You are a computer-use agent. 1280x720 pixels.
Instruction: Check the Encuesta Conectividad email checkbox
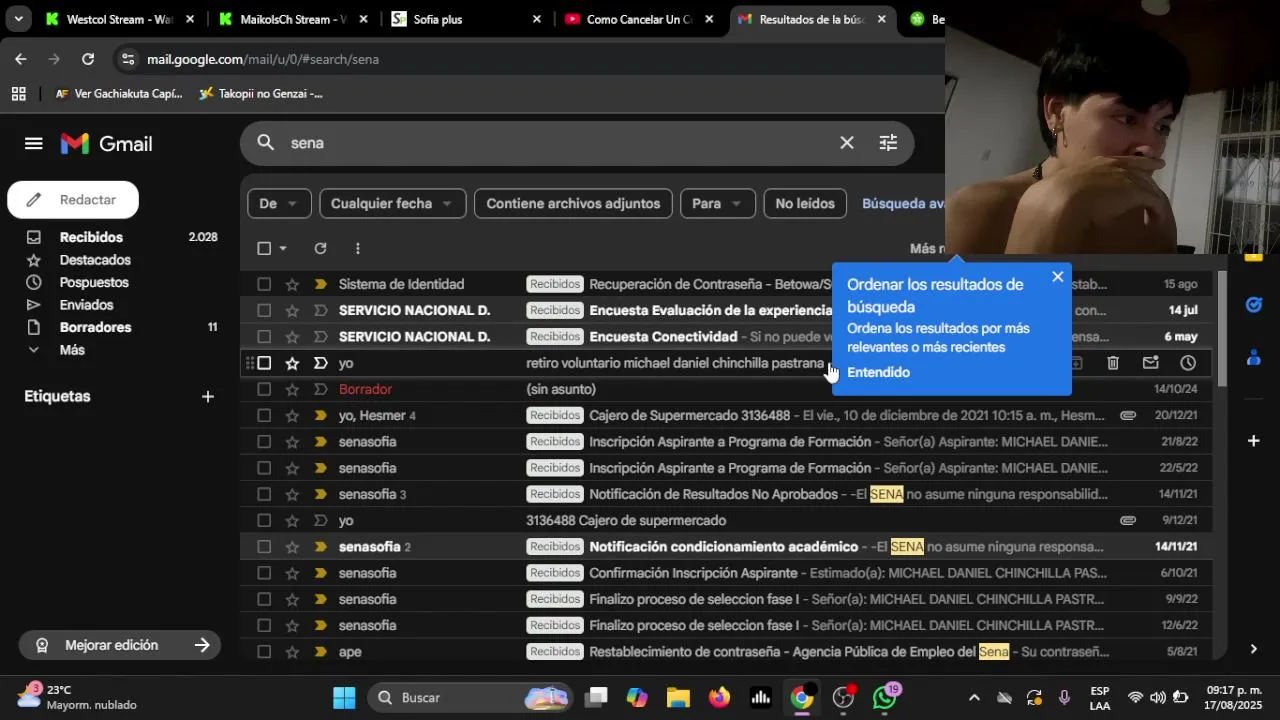pos(264,337)
